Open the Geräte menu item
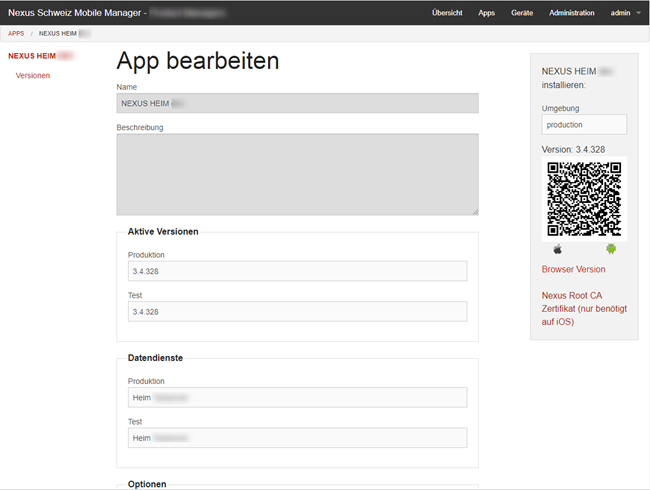650x490 pixels. (x=522, y=13)
